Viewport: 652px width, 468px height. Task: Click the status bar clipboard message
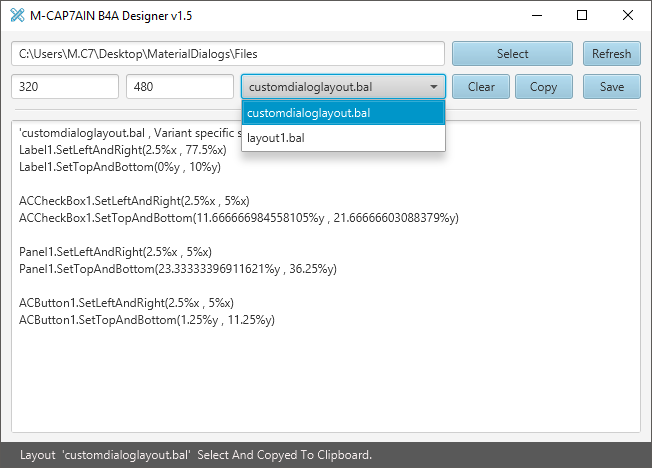tap(196, 455)
